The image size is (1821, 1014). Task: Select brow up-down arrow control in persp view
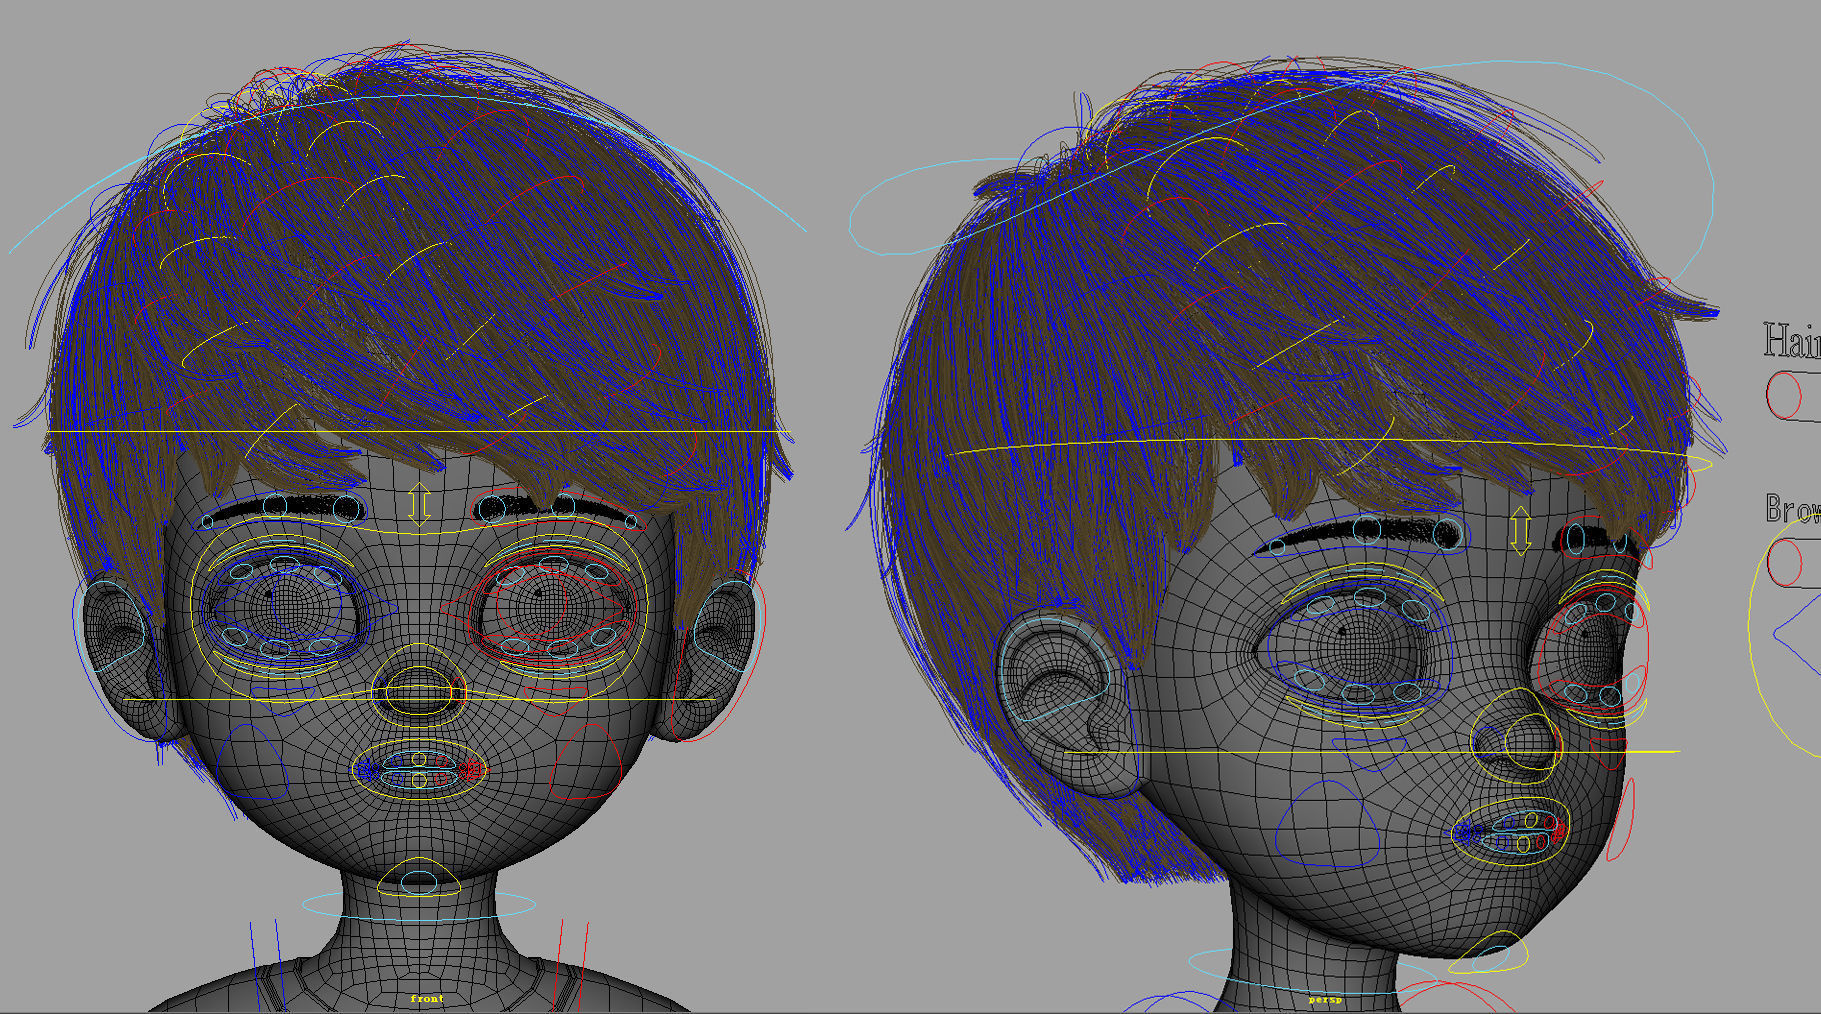point(1520,530)
